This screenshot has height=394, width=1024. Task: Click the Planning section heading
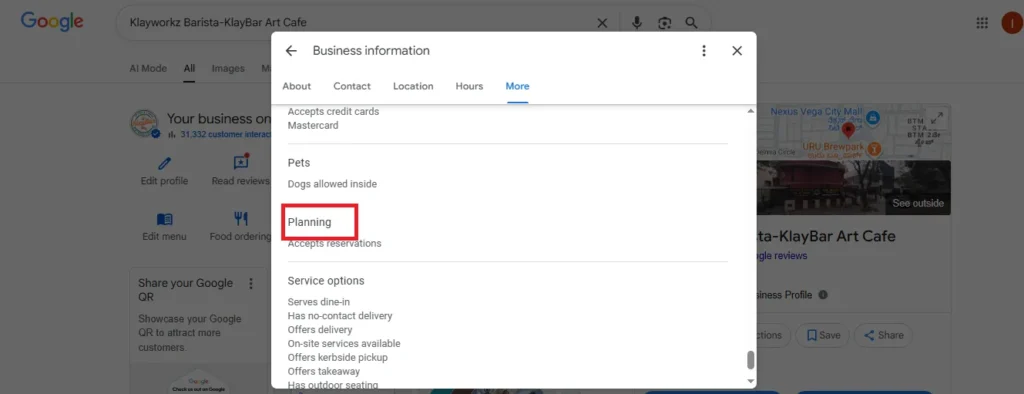tap(310, 222)
